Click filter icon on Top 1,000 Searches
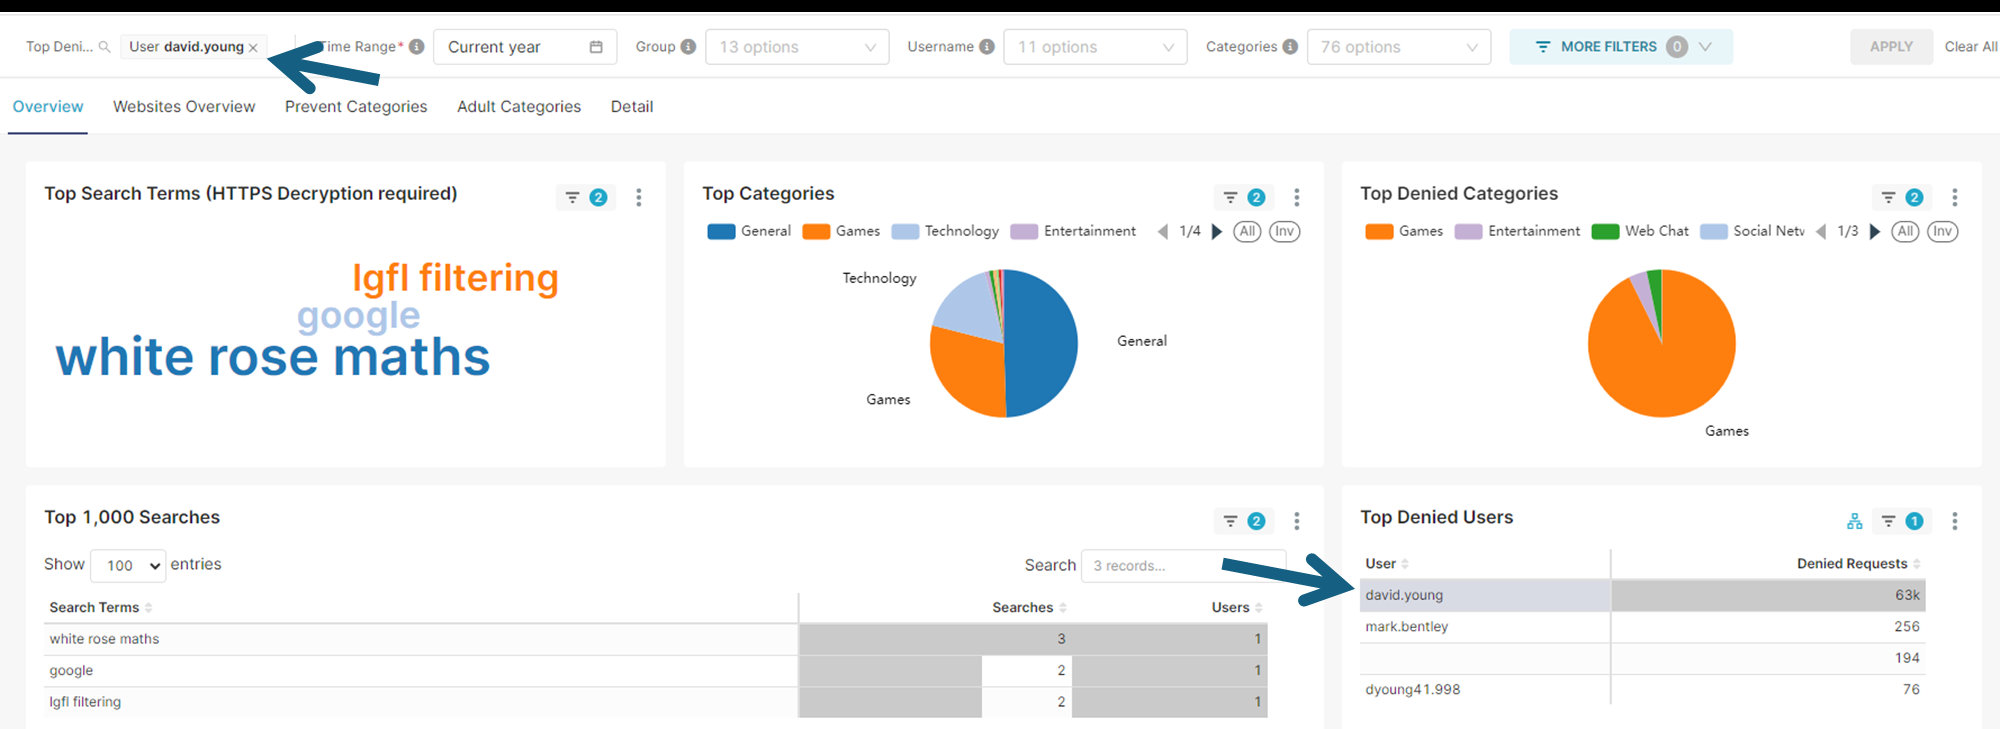This screenshot has width=2000, height=729. point(1231,521)
